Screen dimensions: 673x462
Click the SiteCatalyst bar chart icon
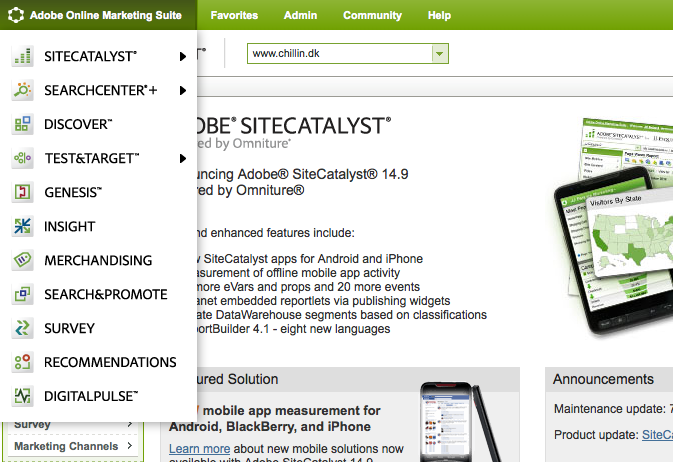point(22,56)
